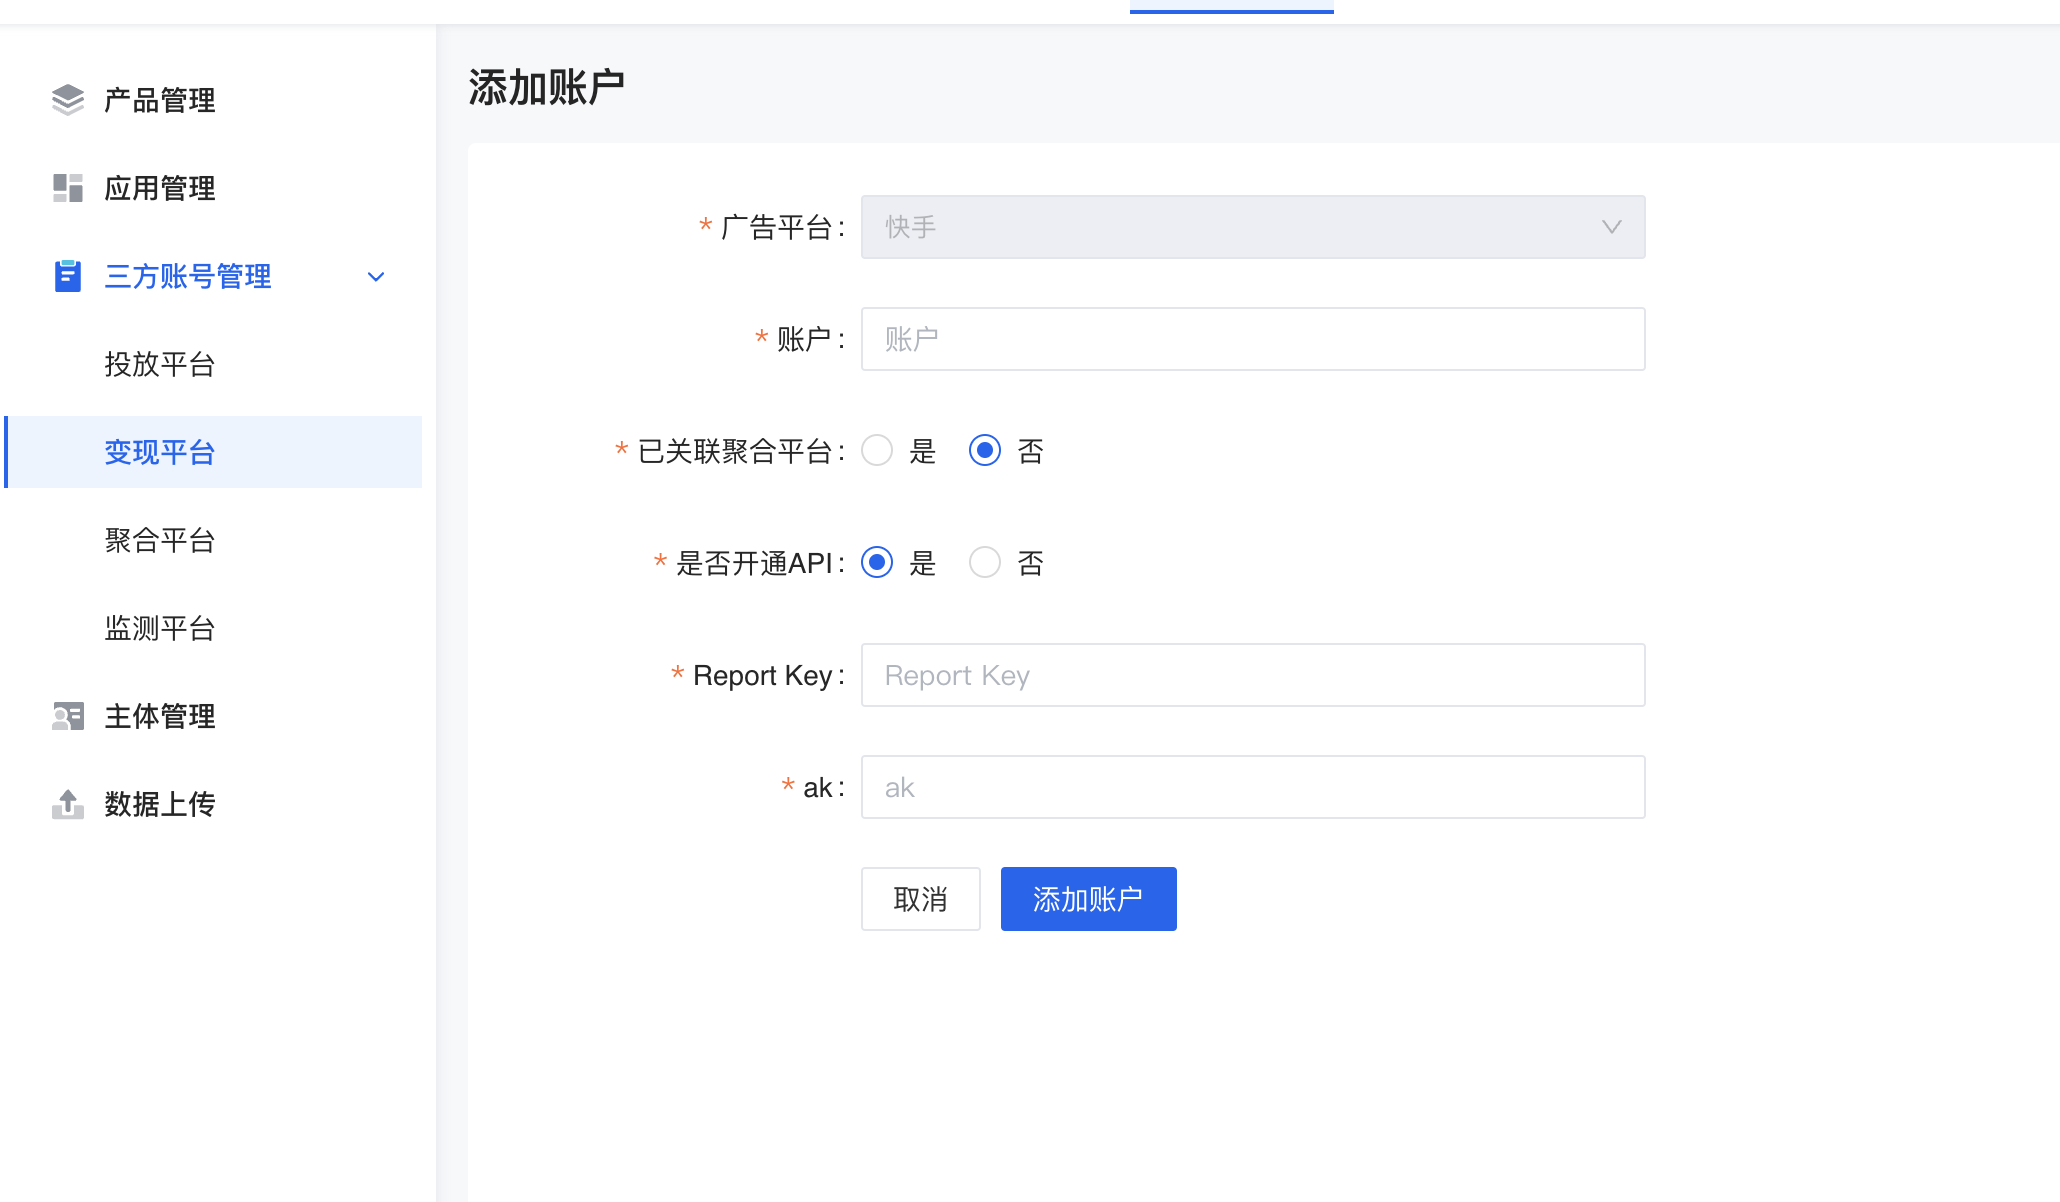This screenshot has height=1202, width=2060.
Task: Go to 聚合平台 in the sidebar
Action: point(160,540)
